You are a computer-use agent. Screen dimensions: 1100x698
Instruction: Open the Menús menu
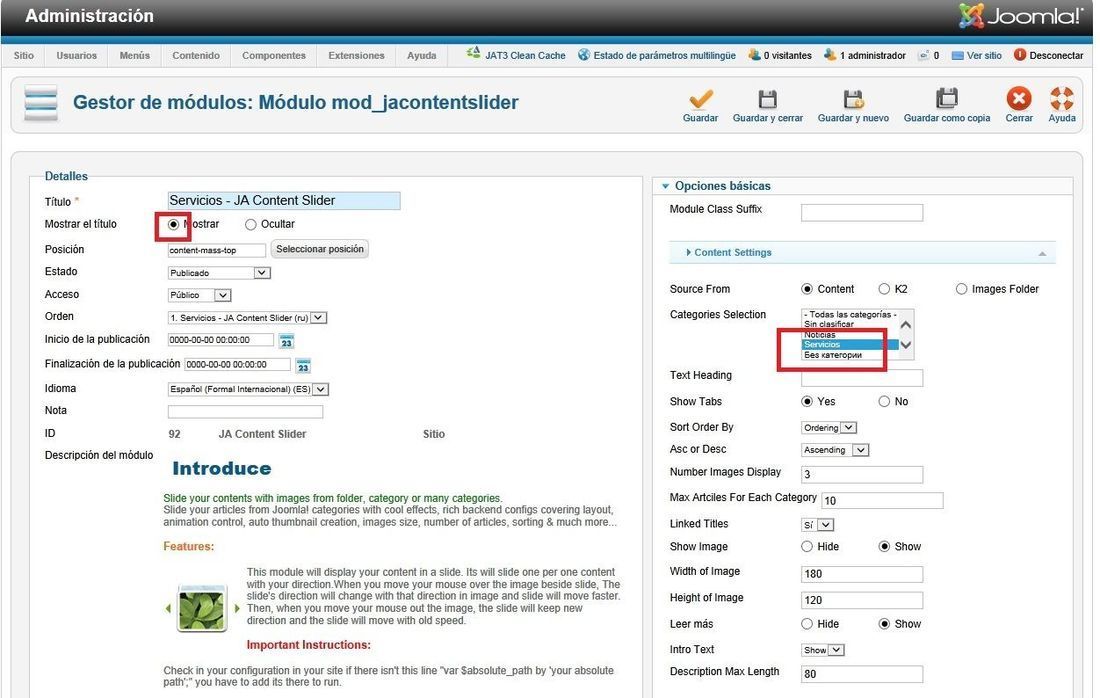[x=134, y=55]
